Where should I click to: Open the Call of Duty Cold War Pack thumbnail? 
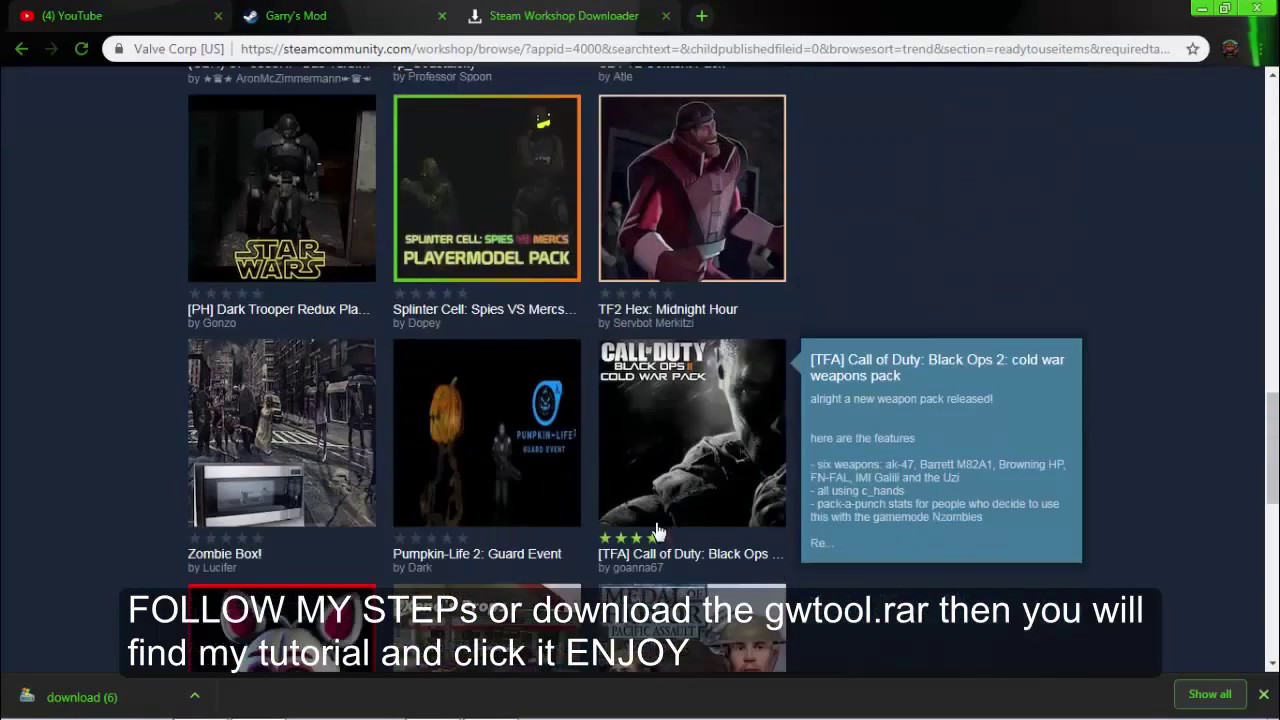pyautogui.click(x=692, y=433)
